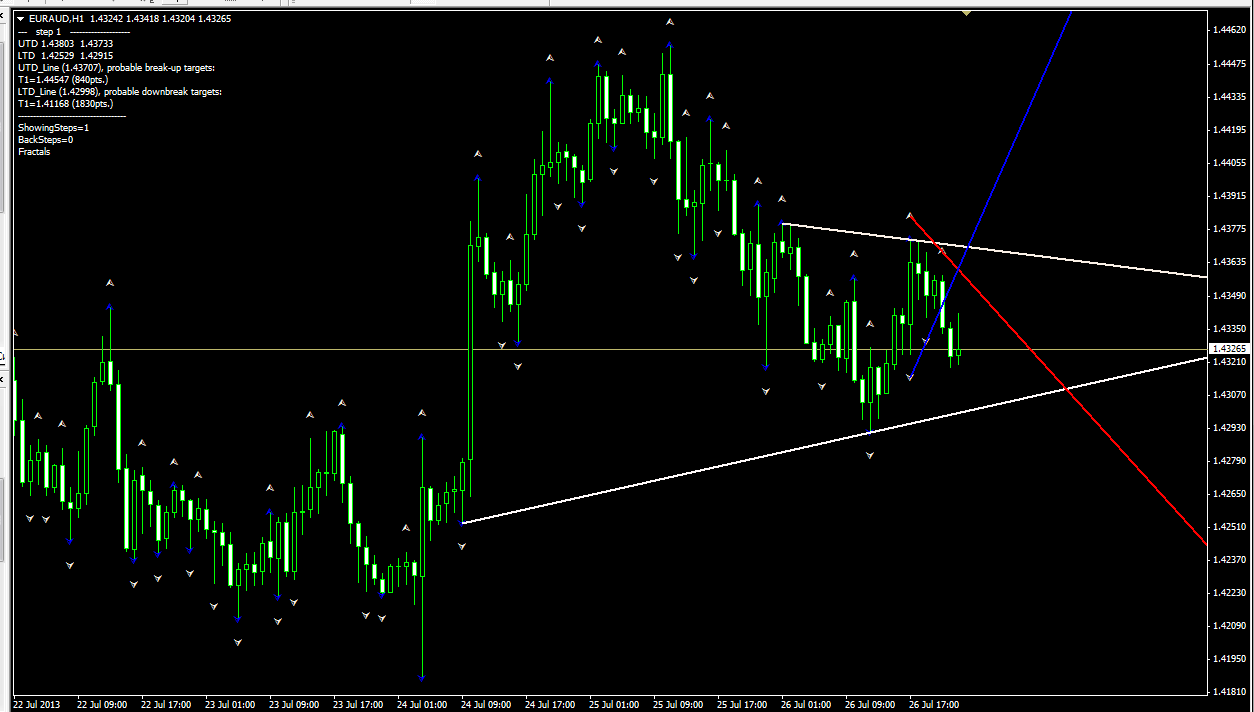Click 'UTD_Line (1.43707), probable break-up targets' text
Viewport: 1254px width, 712px height.
[x=116, y=67]
